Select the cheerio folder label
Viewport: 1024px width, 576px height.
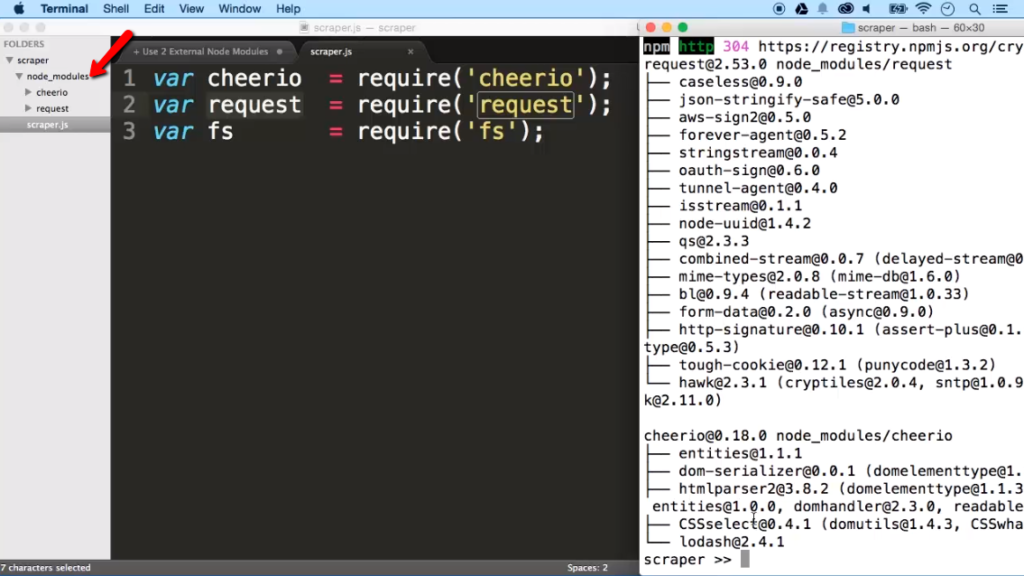point(52,92)
